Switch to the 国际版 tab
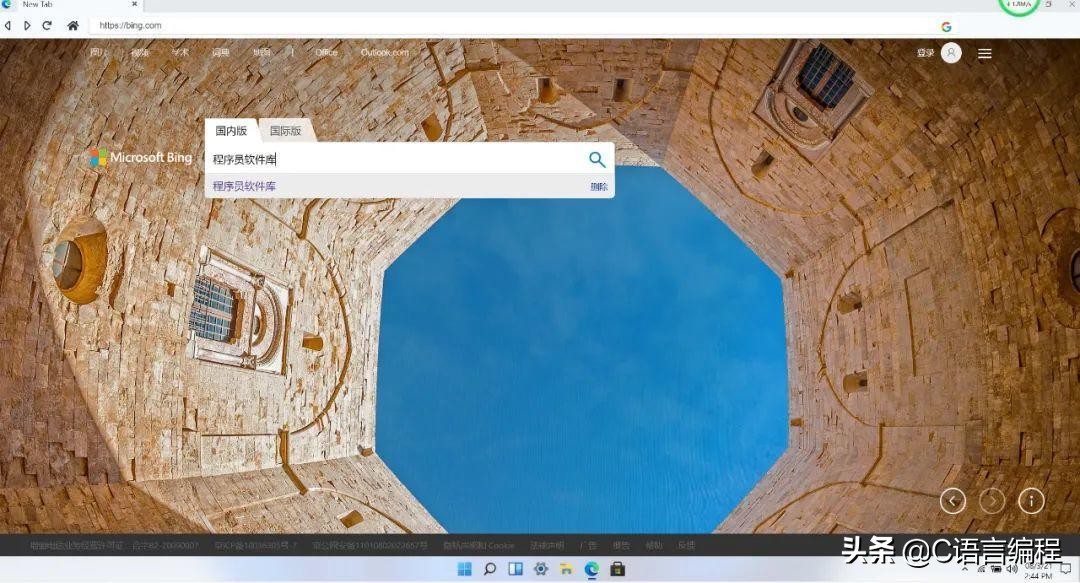Image resolution: width=1080 pixels, height=583 pixels. [x=284, y=130]
